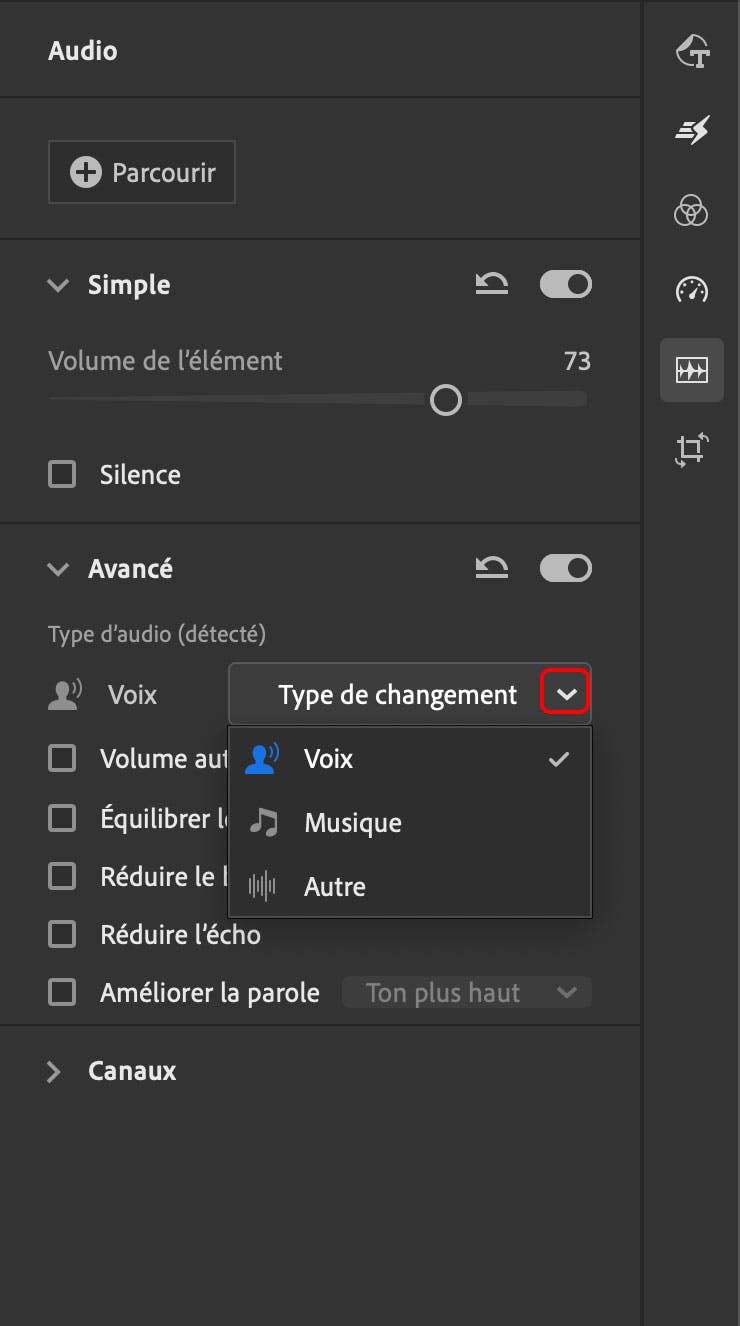
Task: Enable the Réduire l'écho checkbox
Action: pyautogui.click(x=62, y=935)
